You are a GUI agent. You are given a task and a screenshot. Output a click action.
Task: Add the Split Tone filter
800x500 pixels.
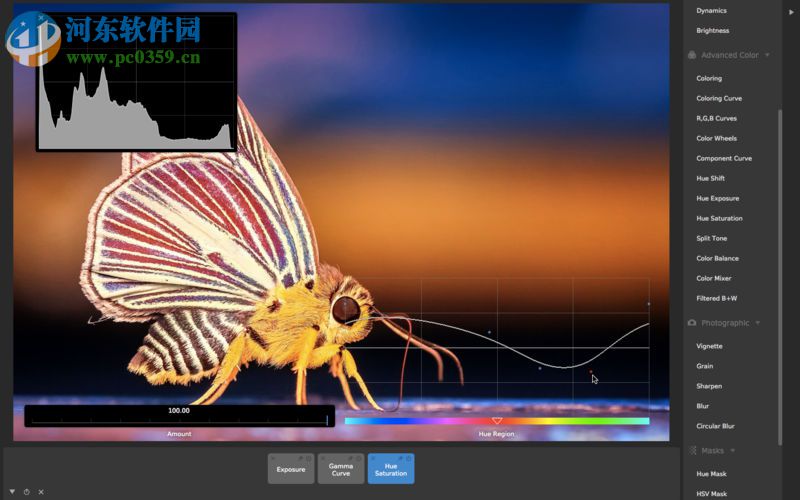pyautogui.click(x=712, y=238)
